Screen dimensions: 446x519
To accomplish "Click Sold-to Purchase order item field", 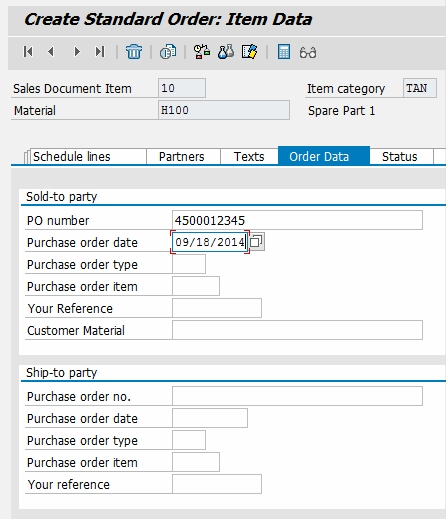I will tap(196, 286).
